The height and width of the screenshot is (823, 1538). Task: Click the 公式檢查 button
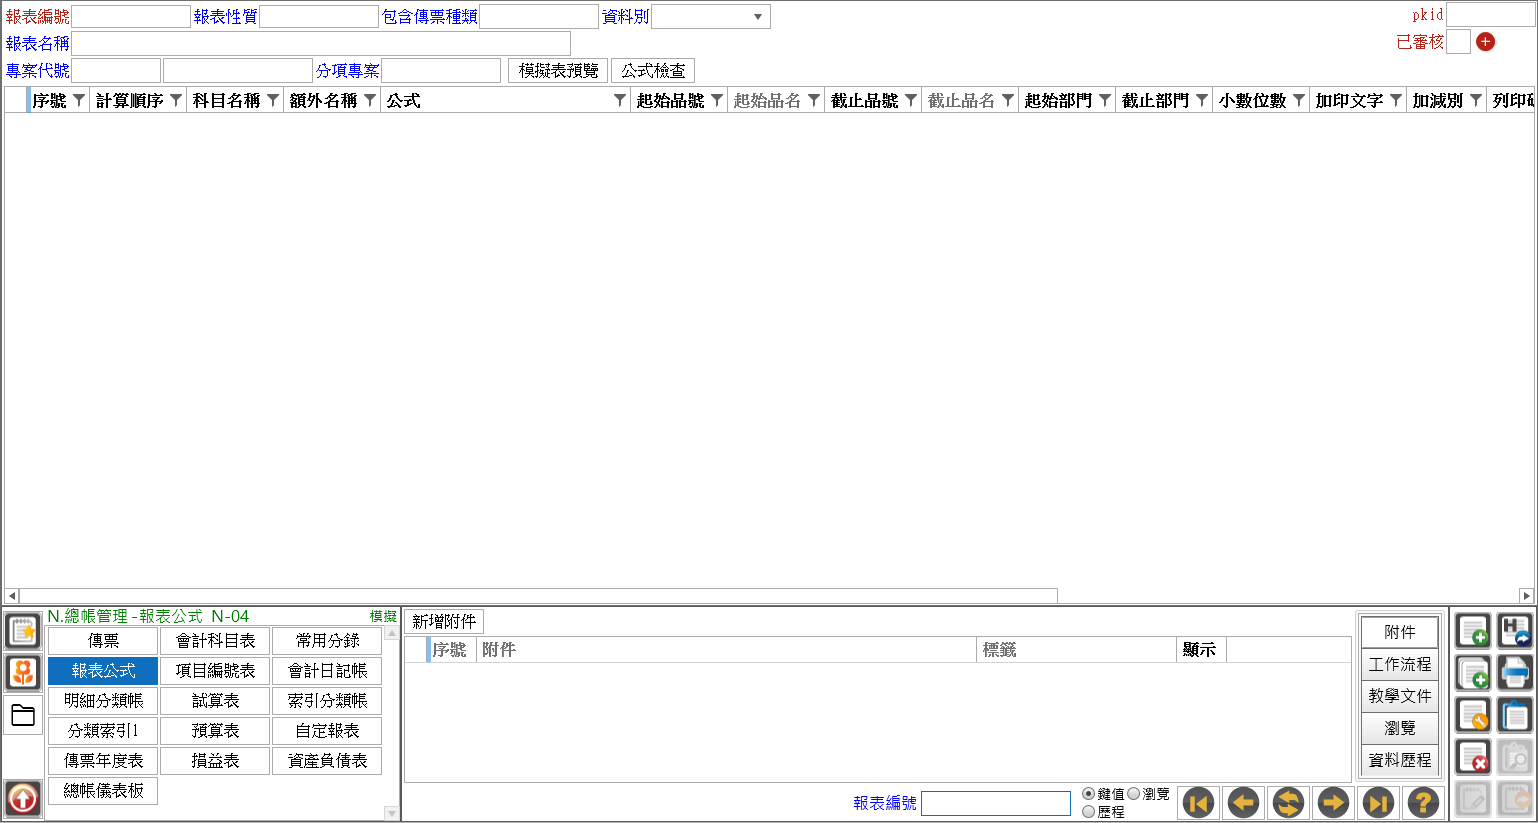click(x=653, y=71)
